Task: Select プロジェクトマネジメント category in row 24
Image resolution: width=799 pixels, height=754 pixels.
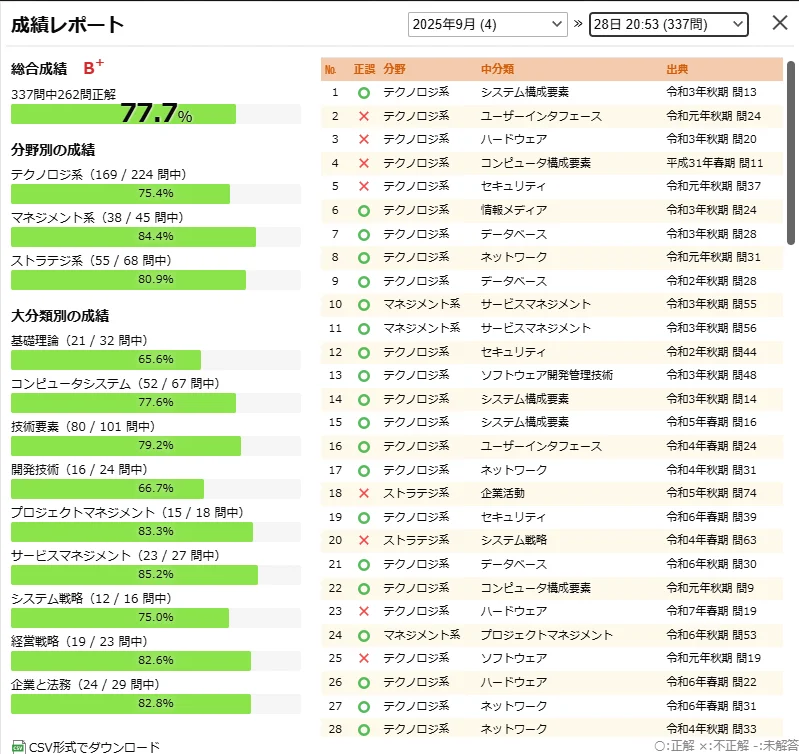Action: click(547, 635)
